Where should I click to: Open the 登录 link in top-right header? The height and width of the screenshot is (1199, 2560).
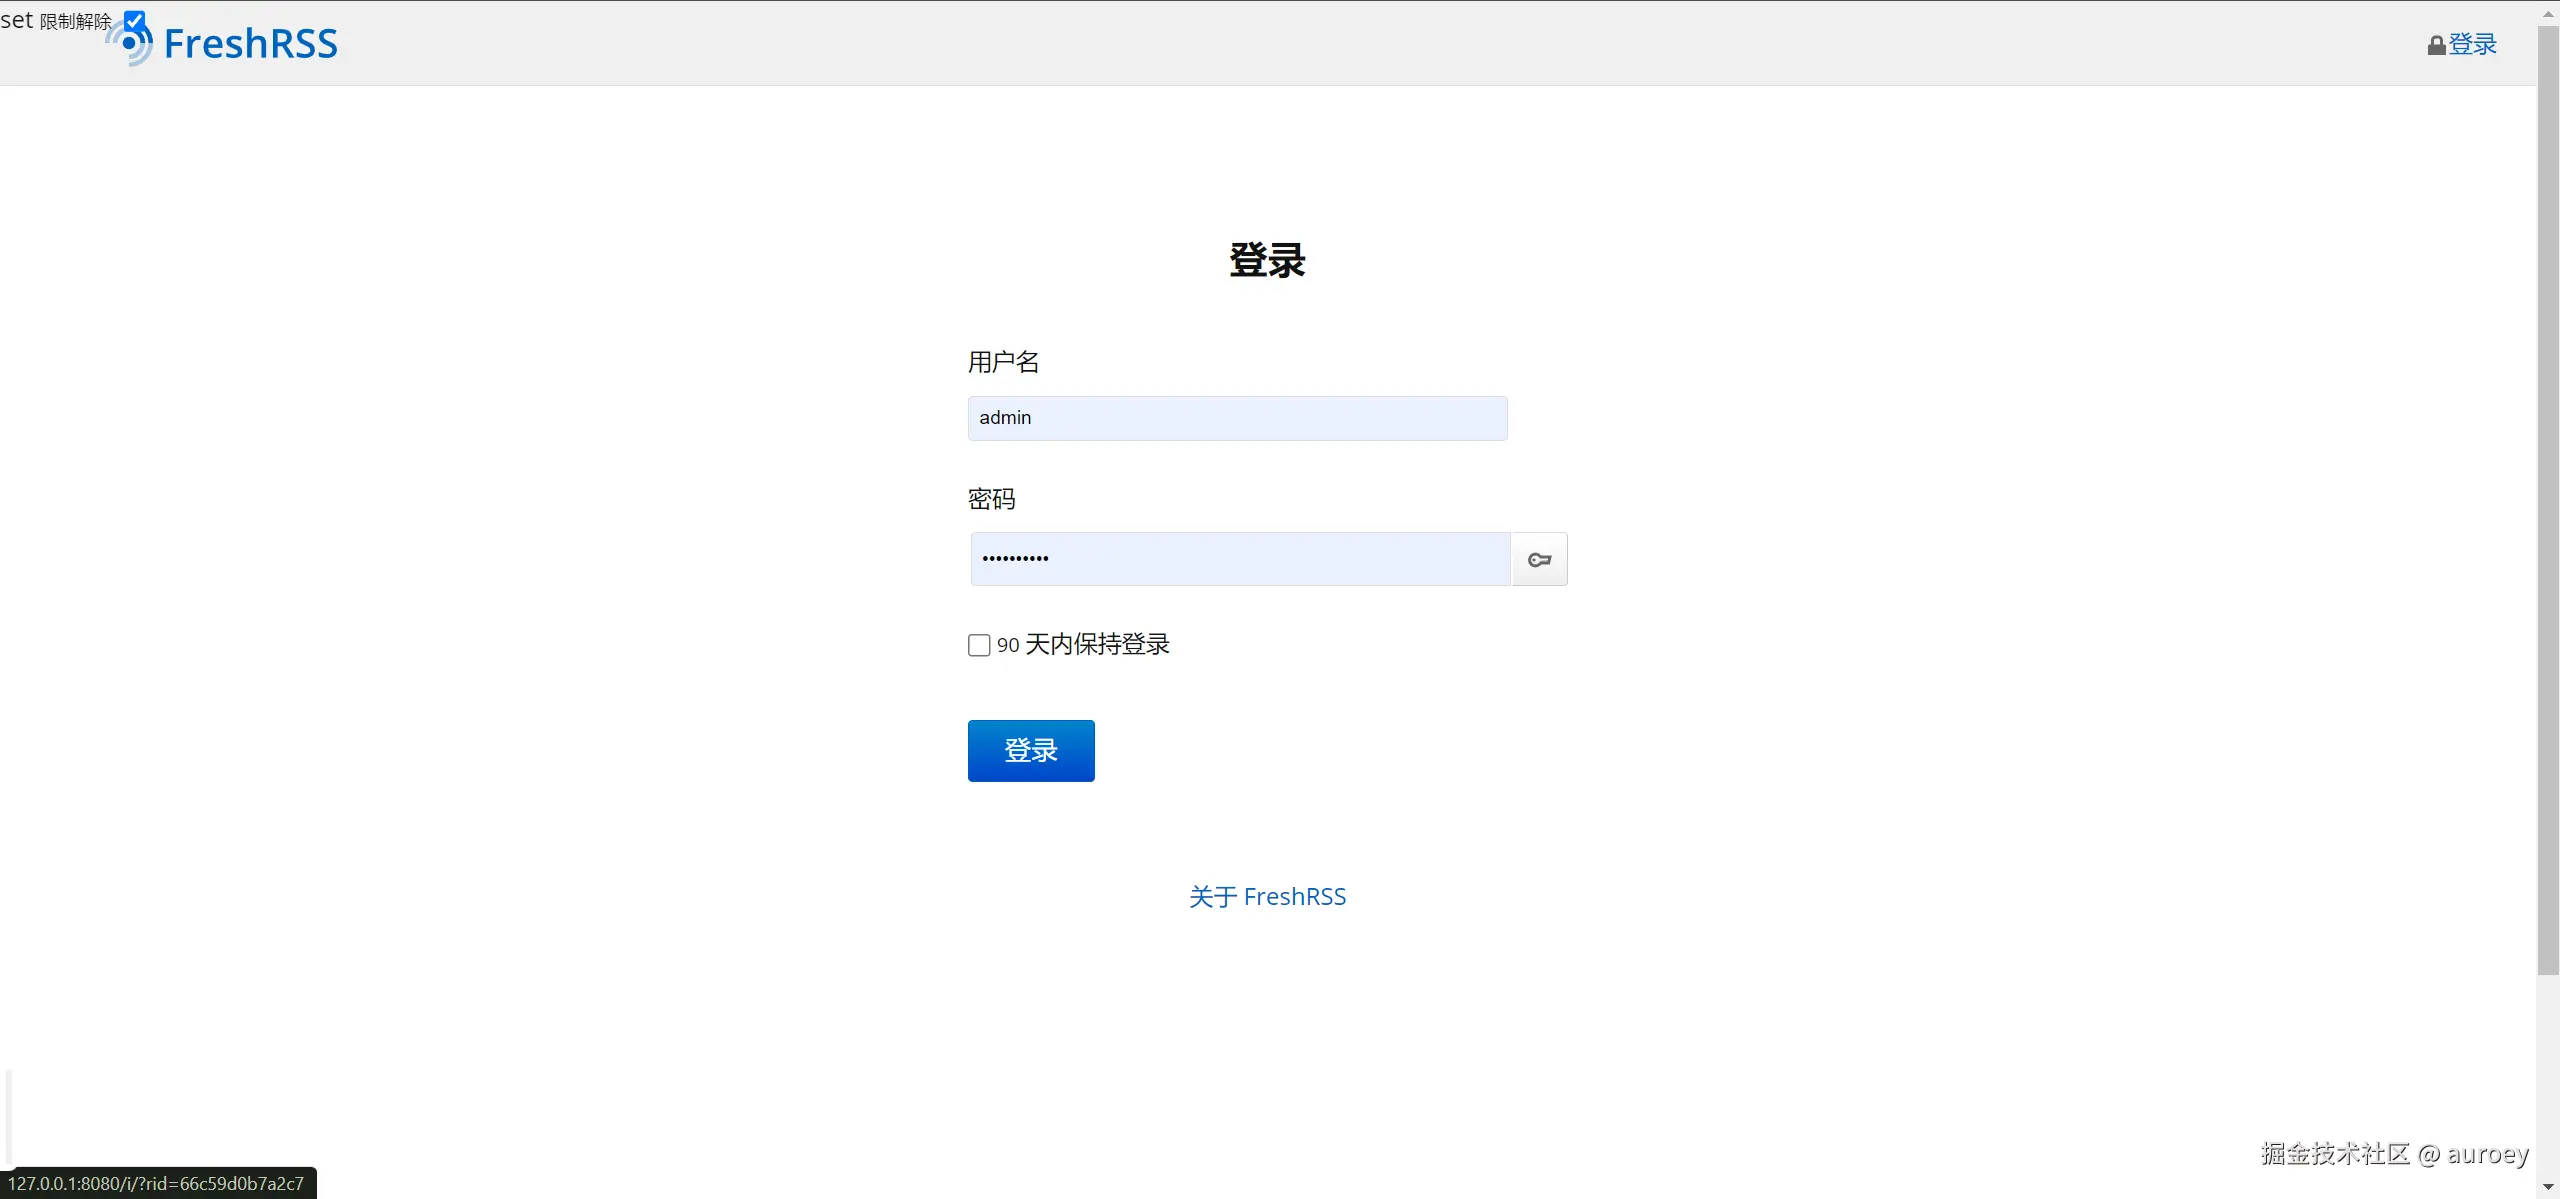(2472, 45)
